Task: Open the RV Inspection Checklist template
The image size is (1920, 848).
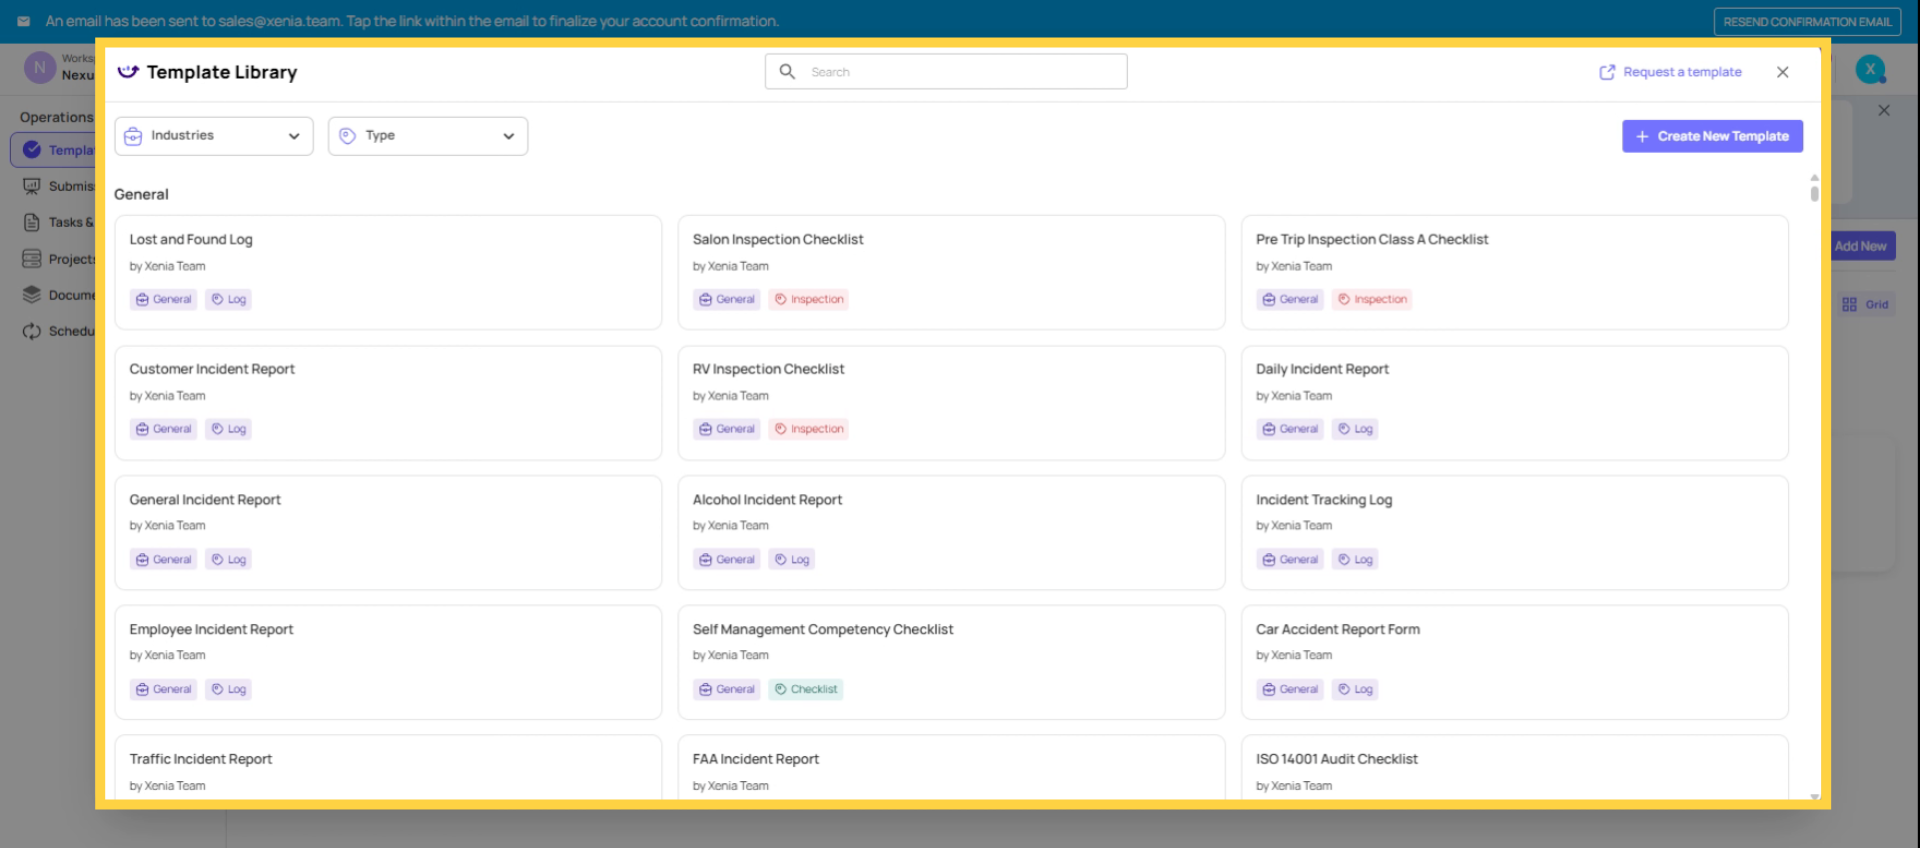Action: point(951,402)
